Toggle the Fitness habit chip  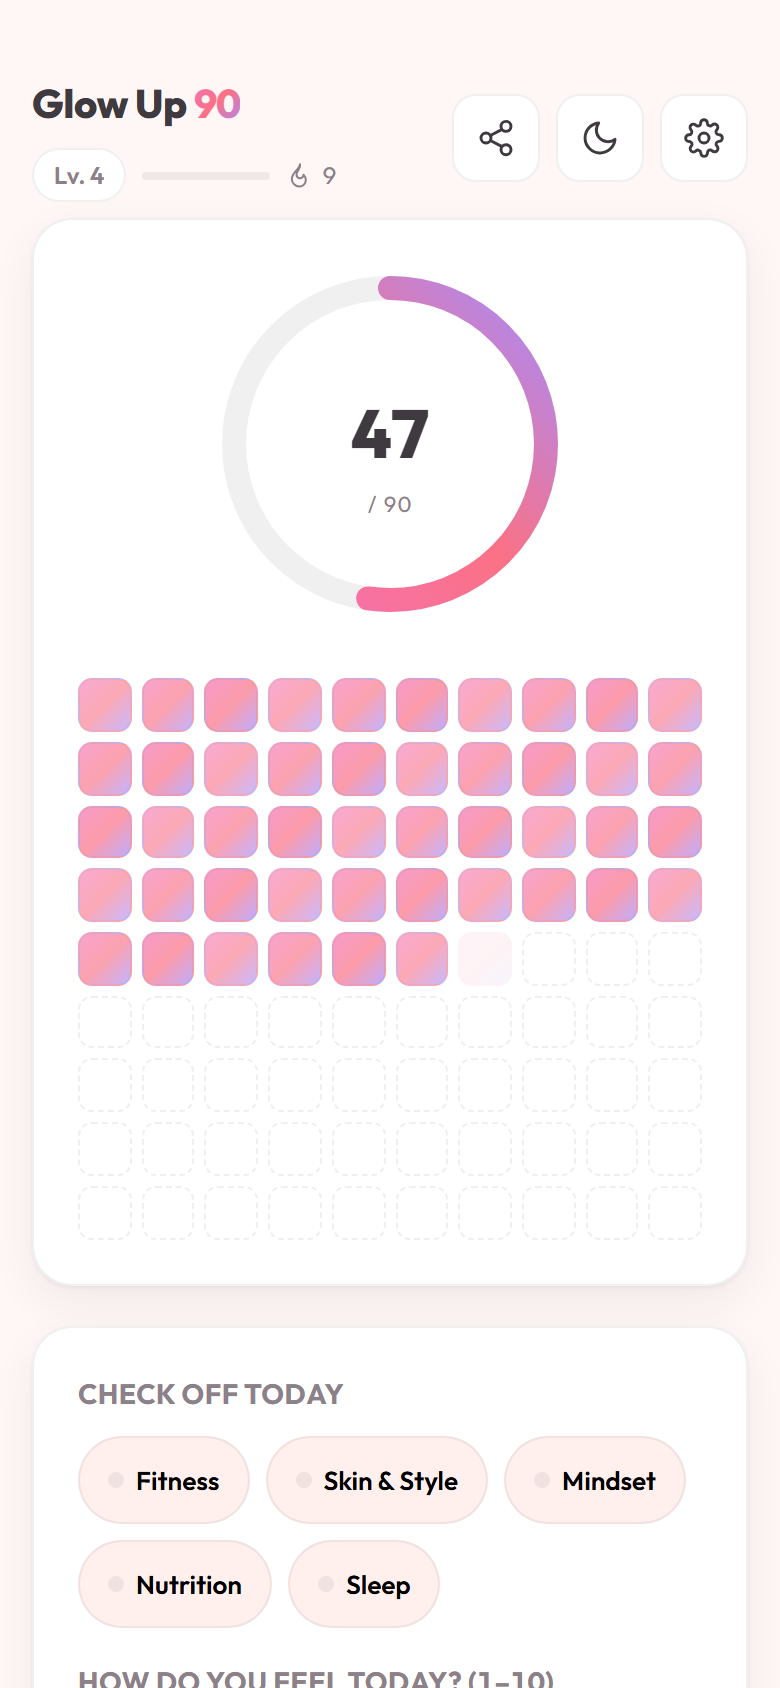pos(164,1480)
